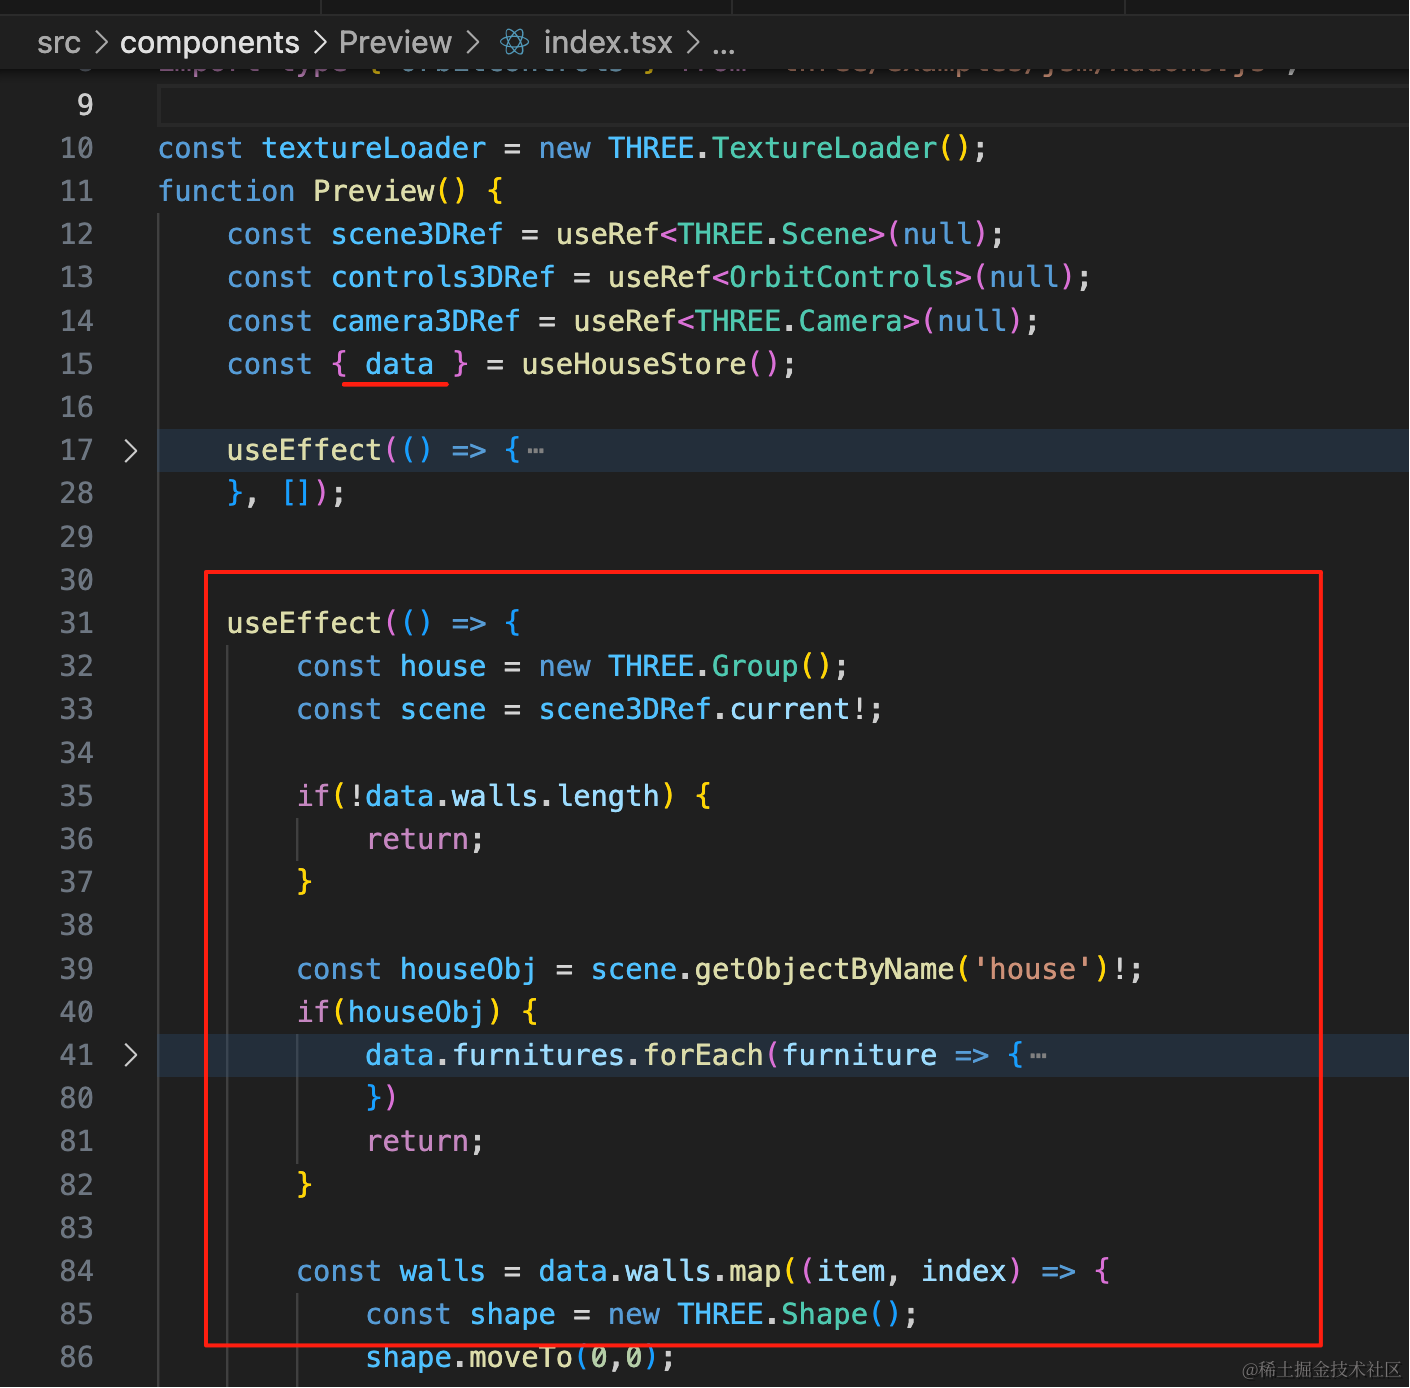Screen dimensions: 1410x1388
Task: Click 'Shape' constructor on line 85
Action: (825, 1314)
